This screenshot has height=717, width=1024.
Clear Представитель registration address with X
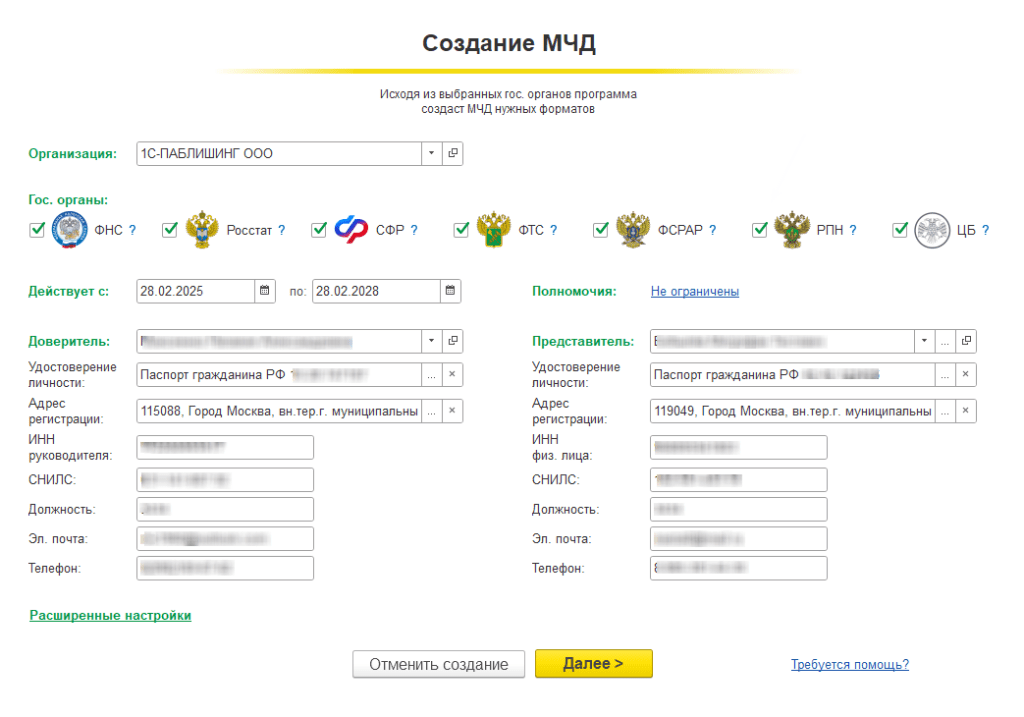pos(966,411)
